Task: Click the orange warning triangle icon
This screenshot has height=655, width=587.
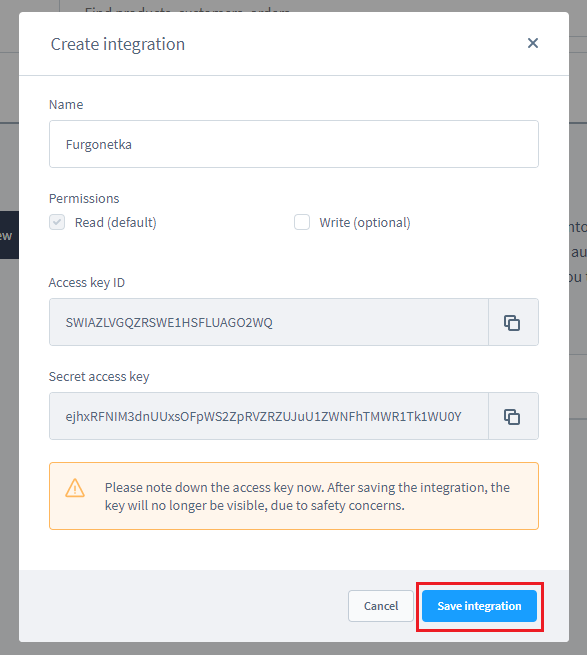Action: [x=75, y=488]
